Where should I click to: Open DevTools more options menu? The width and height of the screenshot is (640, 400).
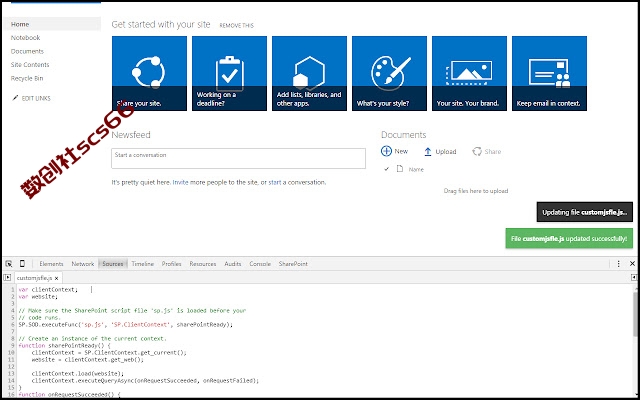coord(618,264)
